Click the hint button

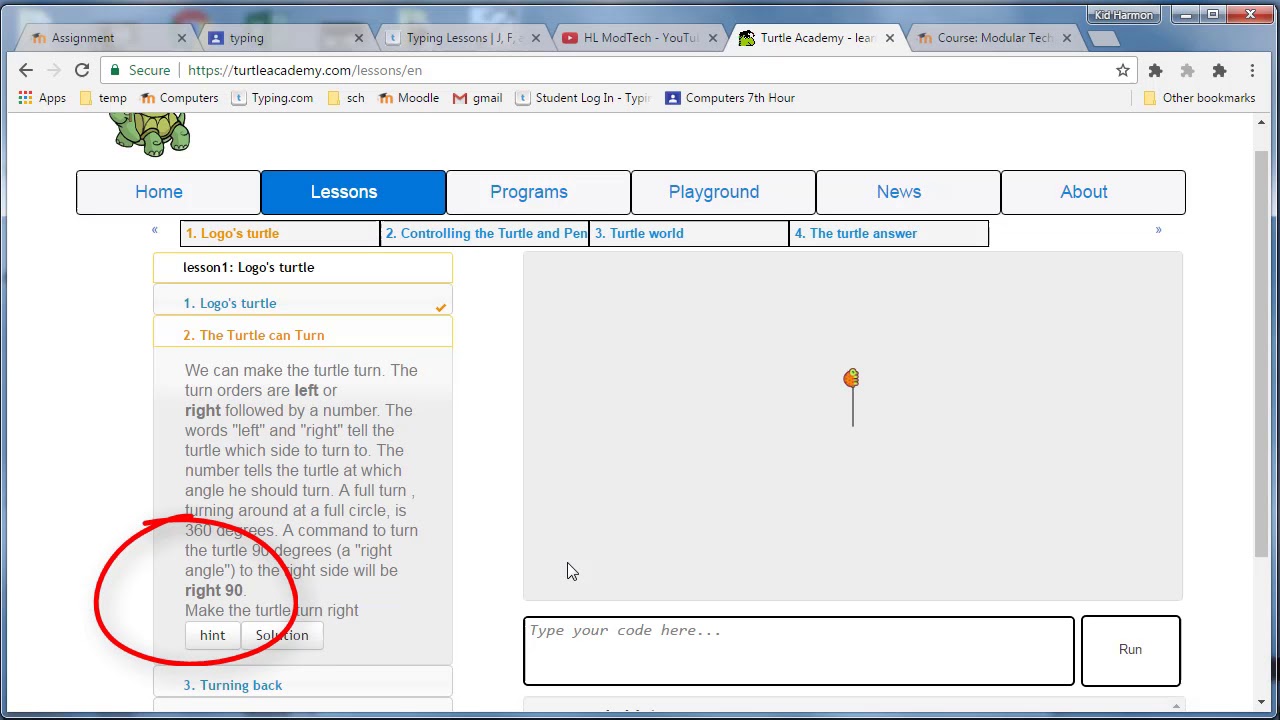coord(212,635)
